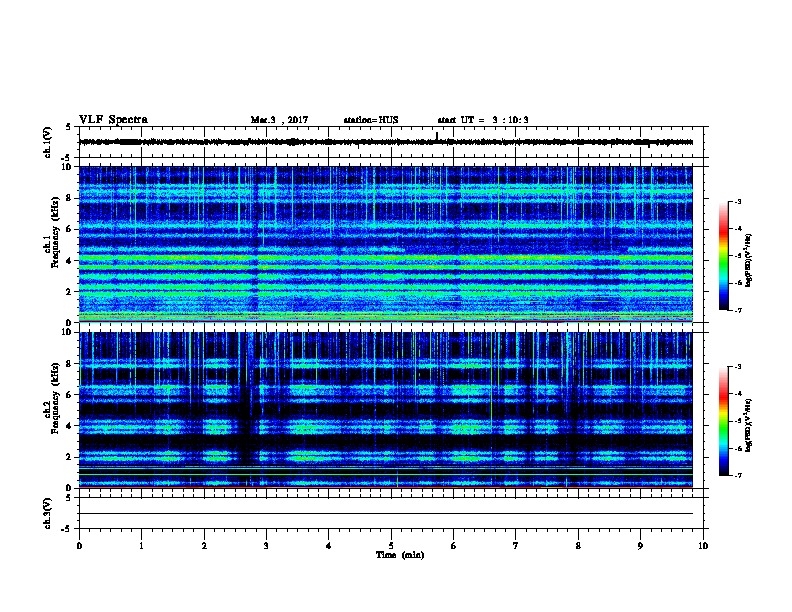
Task: Click the ch.3 "-5" volt tick label
Action: (66, 529)
